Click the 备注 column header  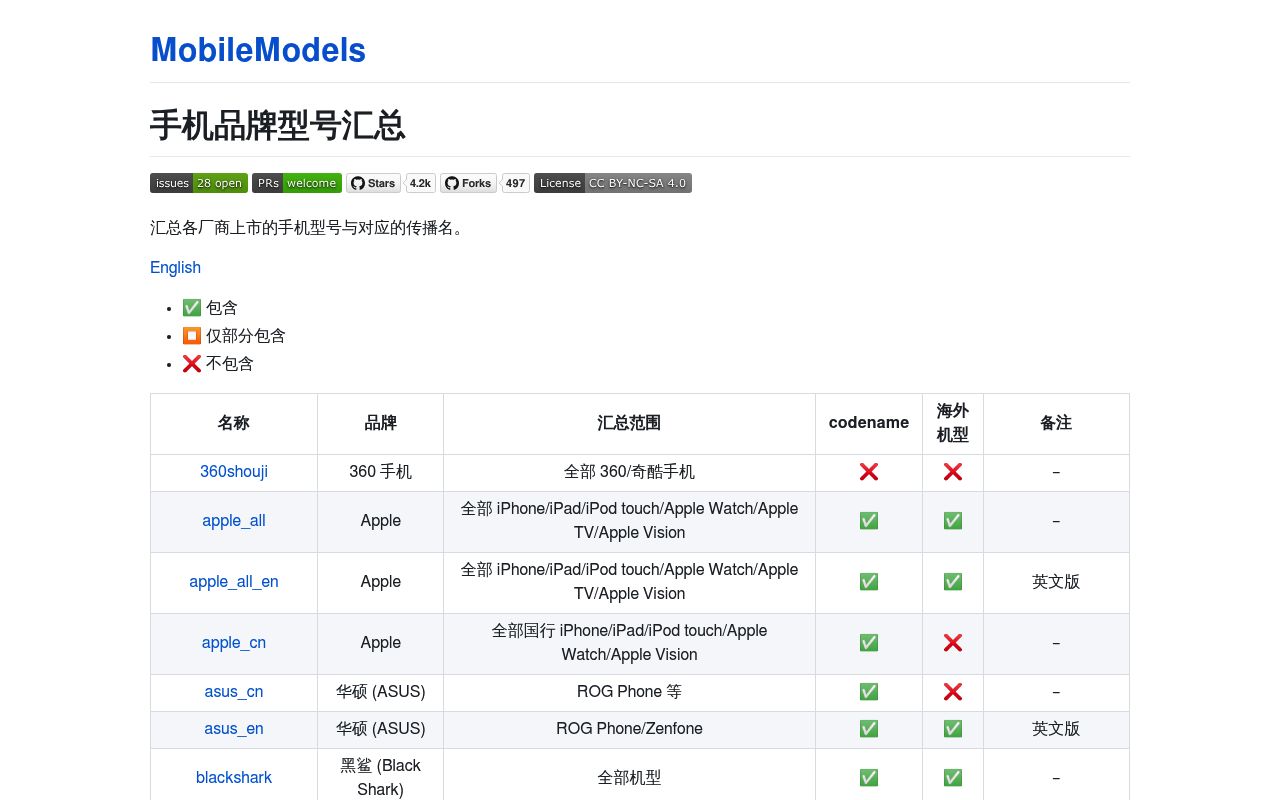click(1056, 423)
